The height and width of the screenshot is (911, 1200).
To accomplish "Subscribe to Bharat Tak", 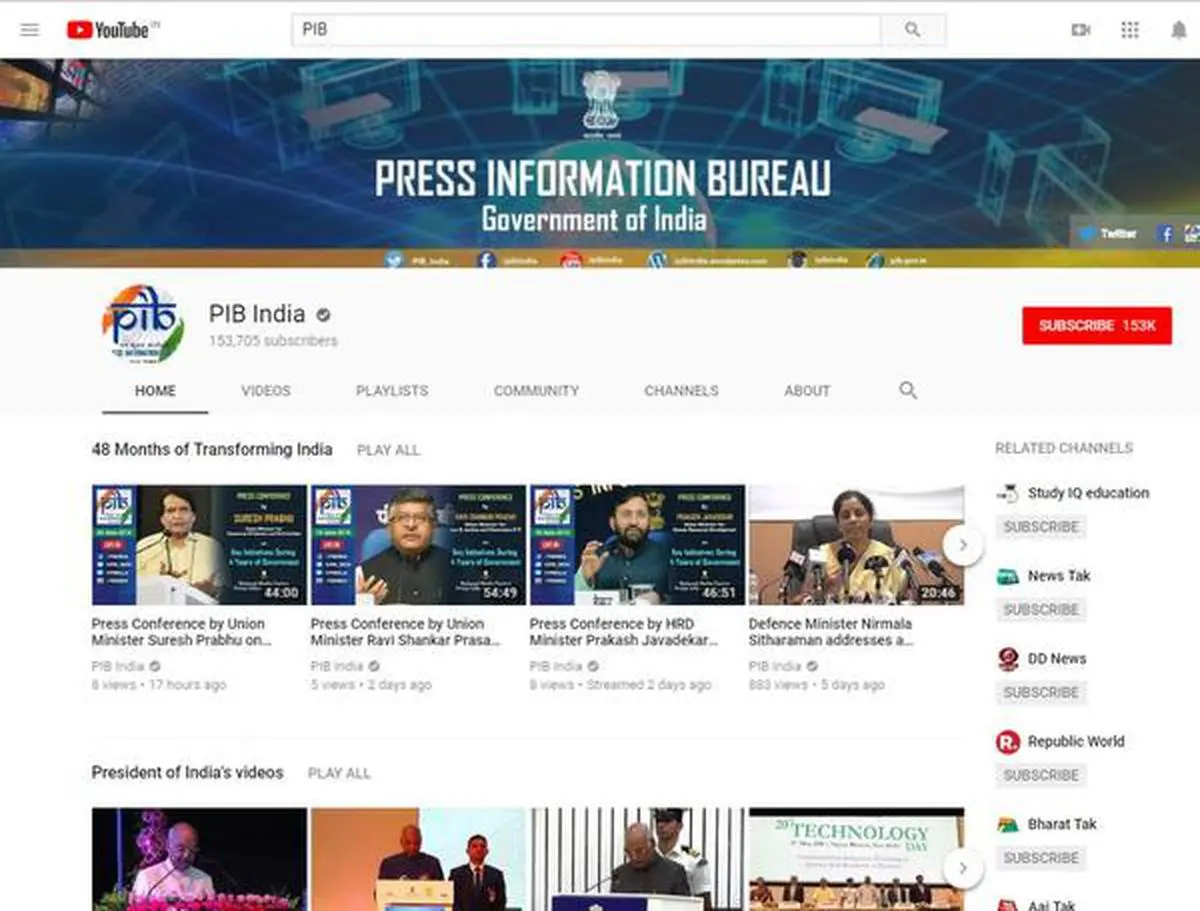I will coord(1041,858).
